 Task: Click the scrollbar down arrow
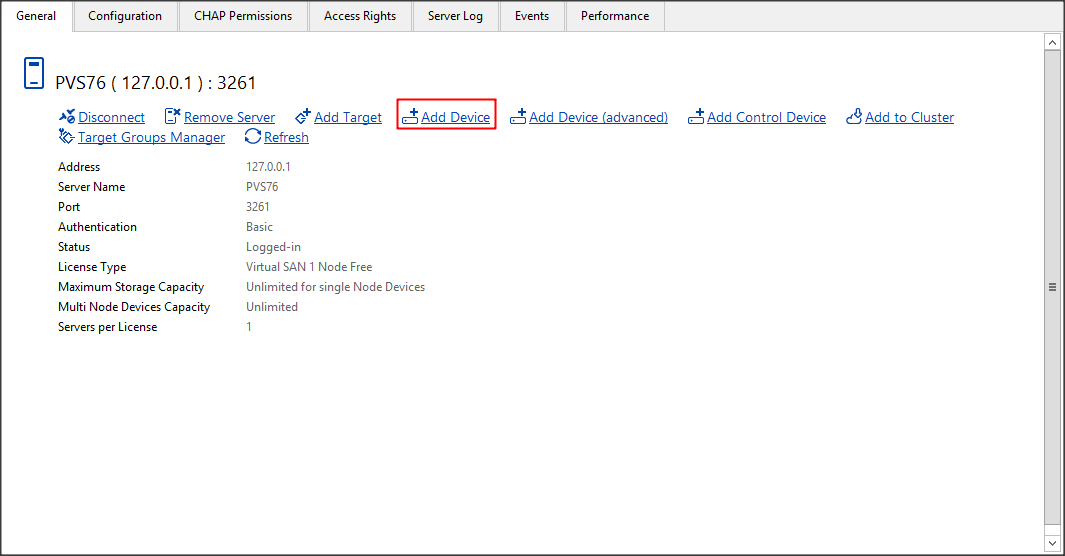coord(1052,541)
